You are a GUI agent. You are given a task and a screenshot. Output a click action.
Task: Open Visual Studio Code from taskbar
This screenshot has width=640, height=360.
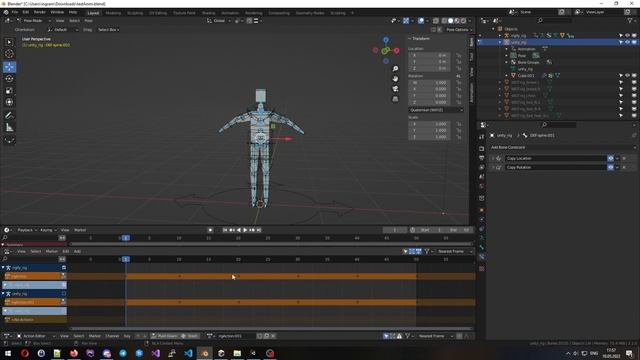[x=188, y=353]
